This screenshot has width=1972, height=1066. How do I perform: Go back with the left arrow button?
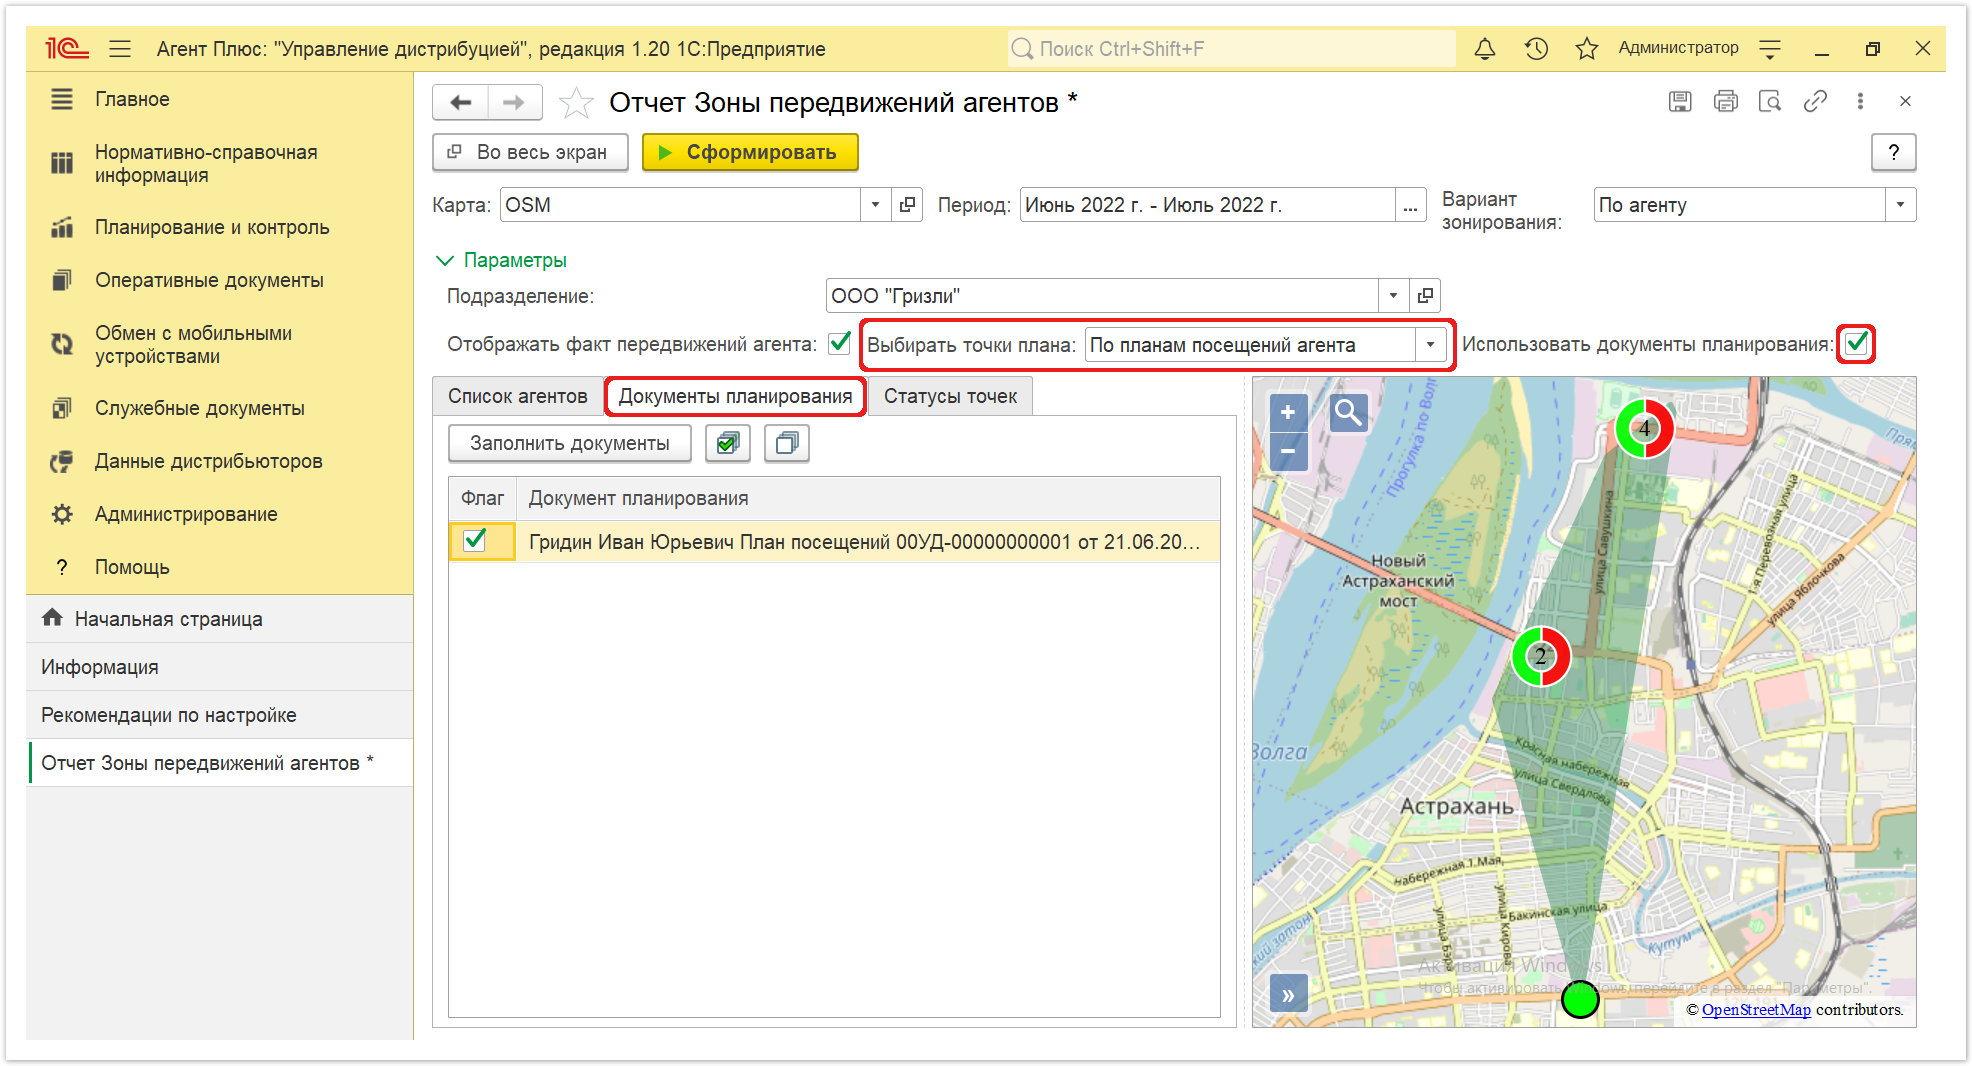pos(461,102)
